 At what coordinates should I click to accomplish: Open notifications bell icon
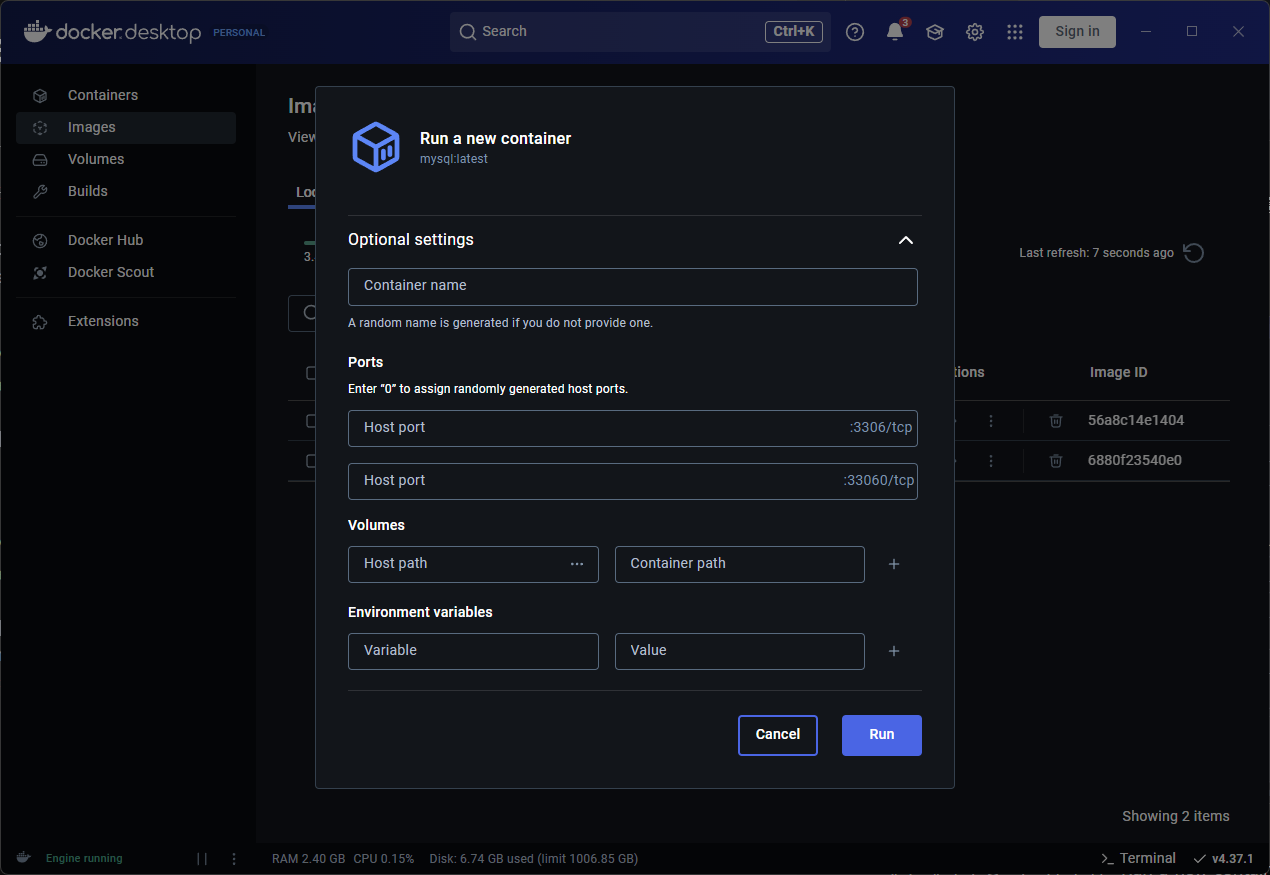coord(895,32)
